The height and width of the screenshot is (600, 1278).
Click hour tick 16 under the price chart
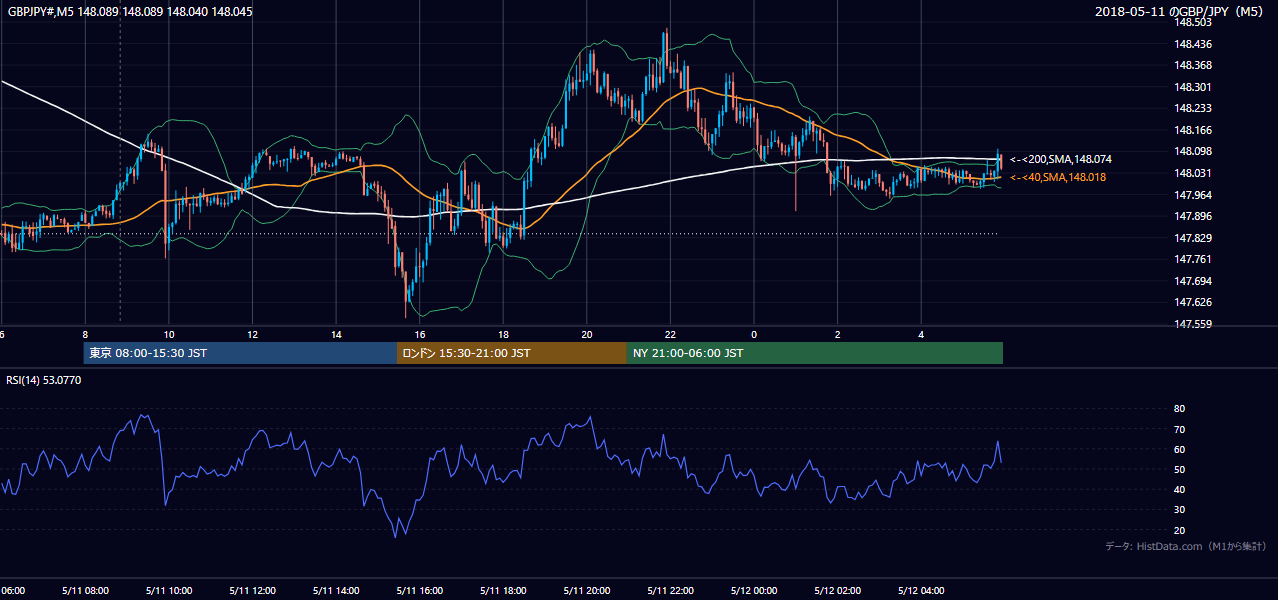click(x=419, y=335)
